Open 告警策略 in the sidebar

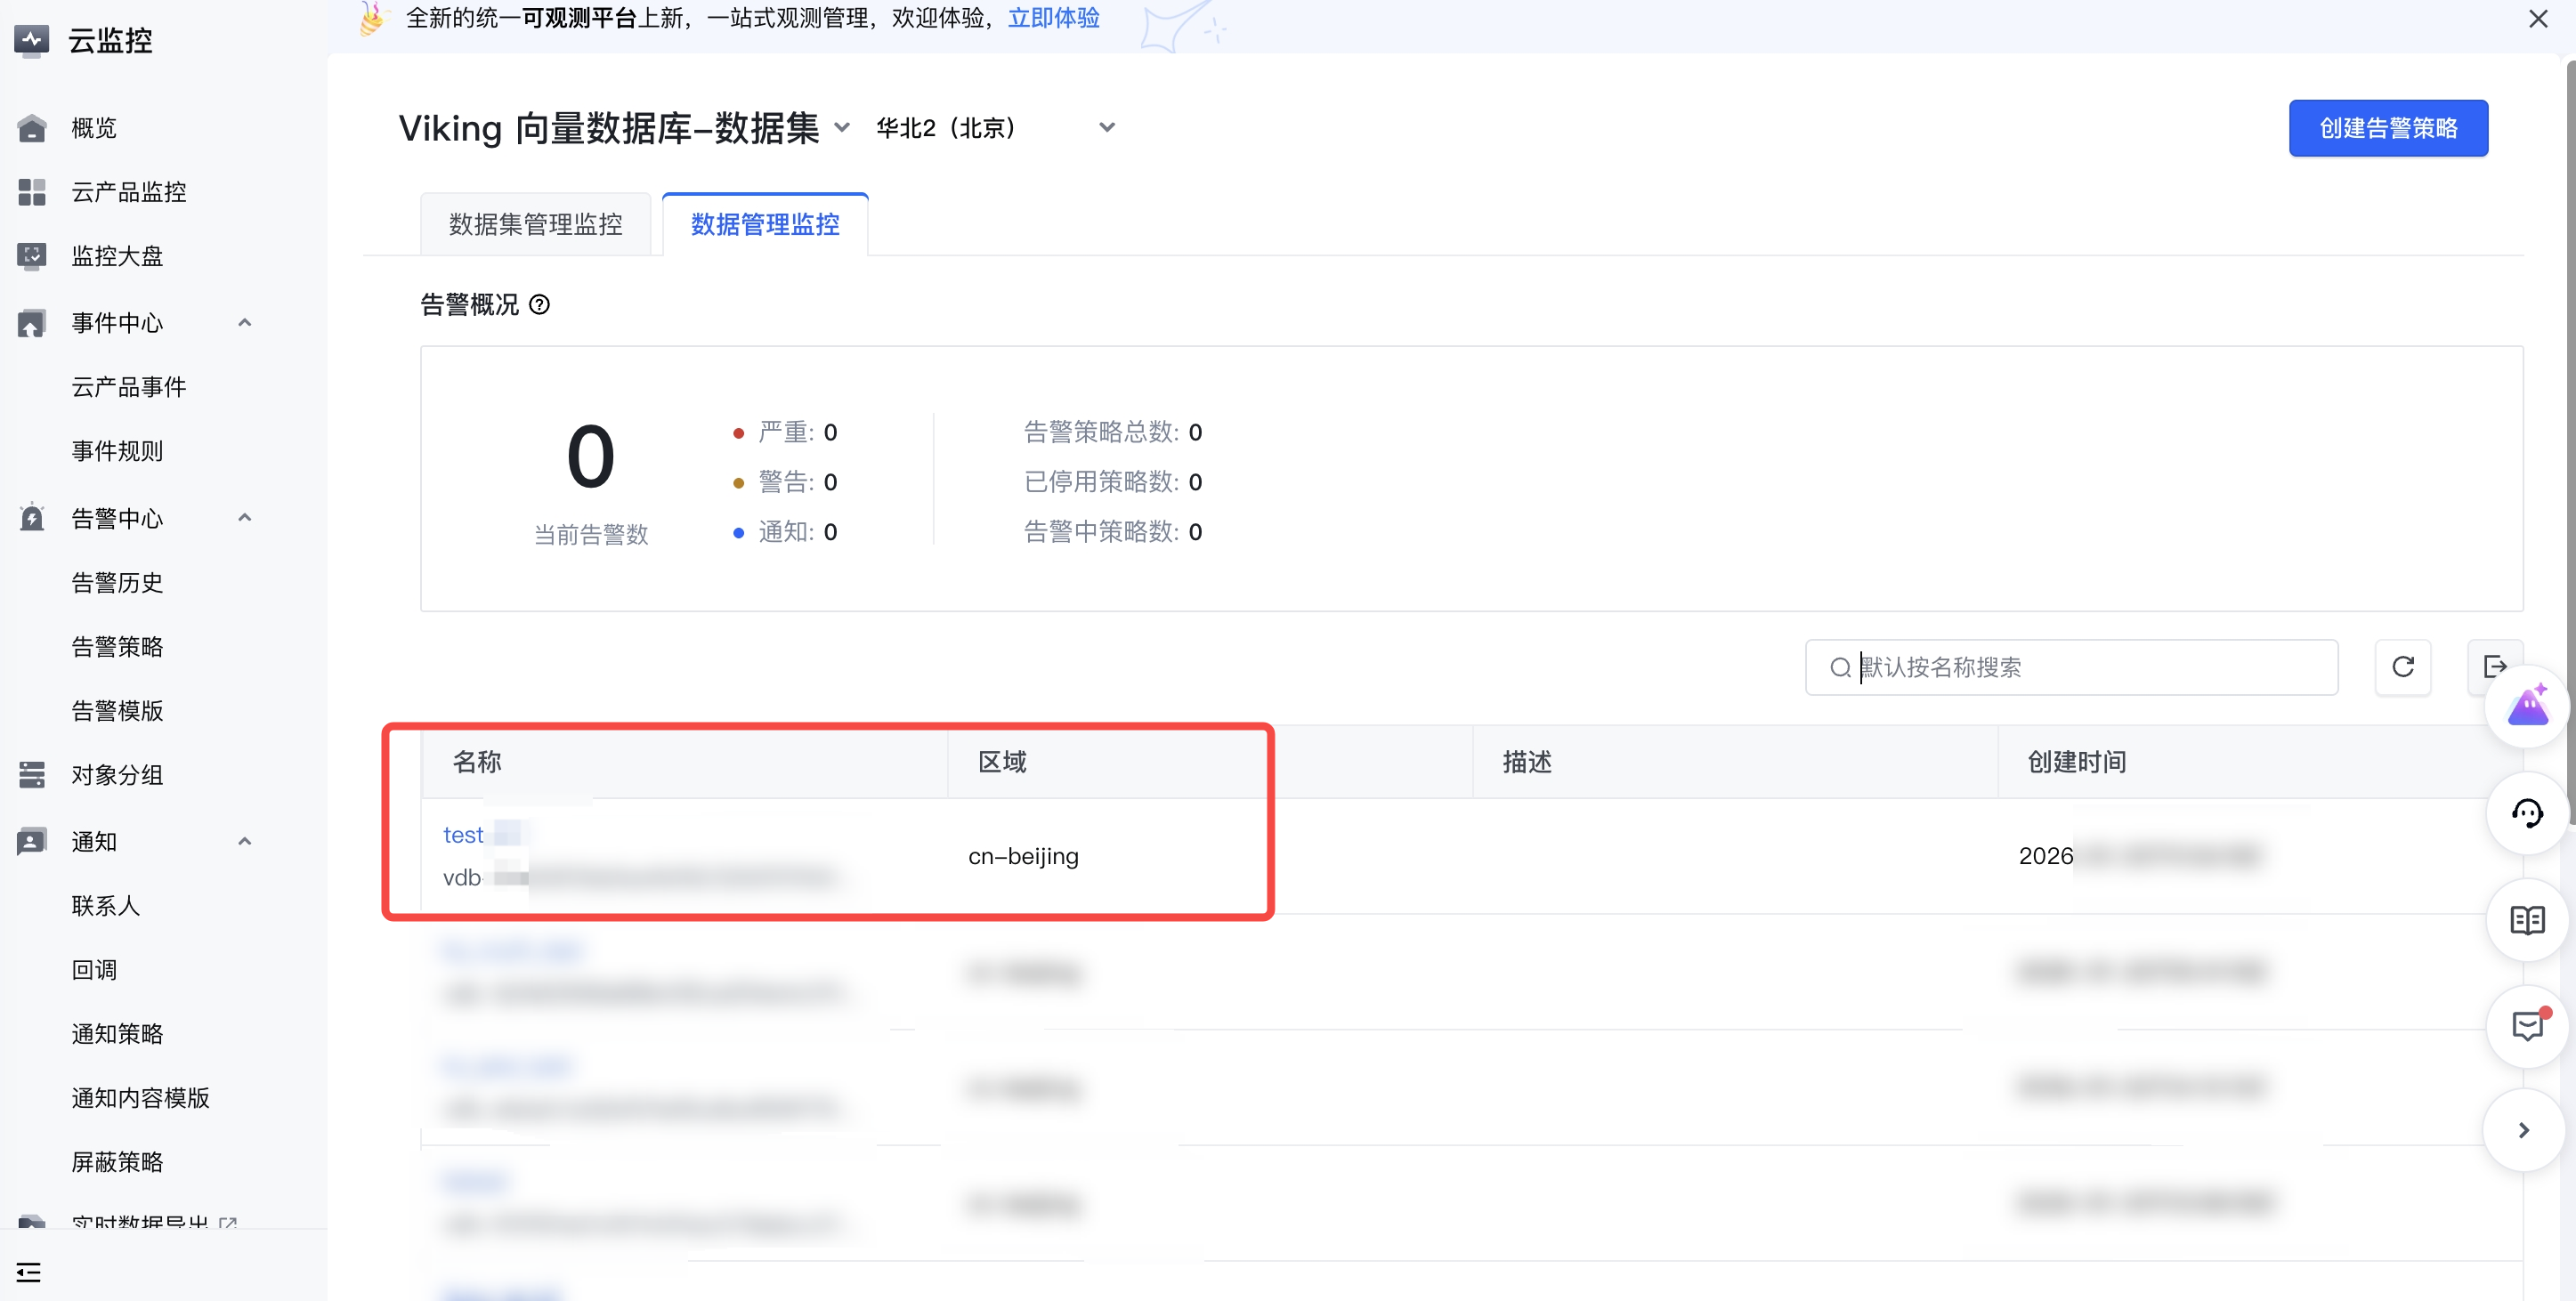click(x=117, y=647)
